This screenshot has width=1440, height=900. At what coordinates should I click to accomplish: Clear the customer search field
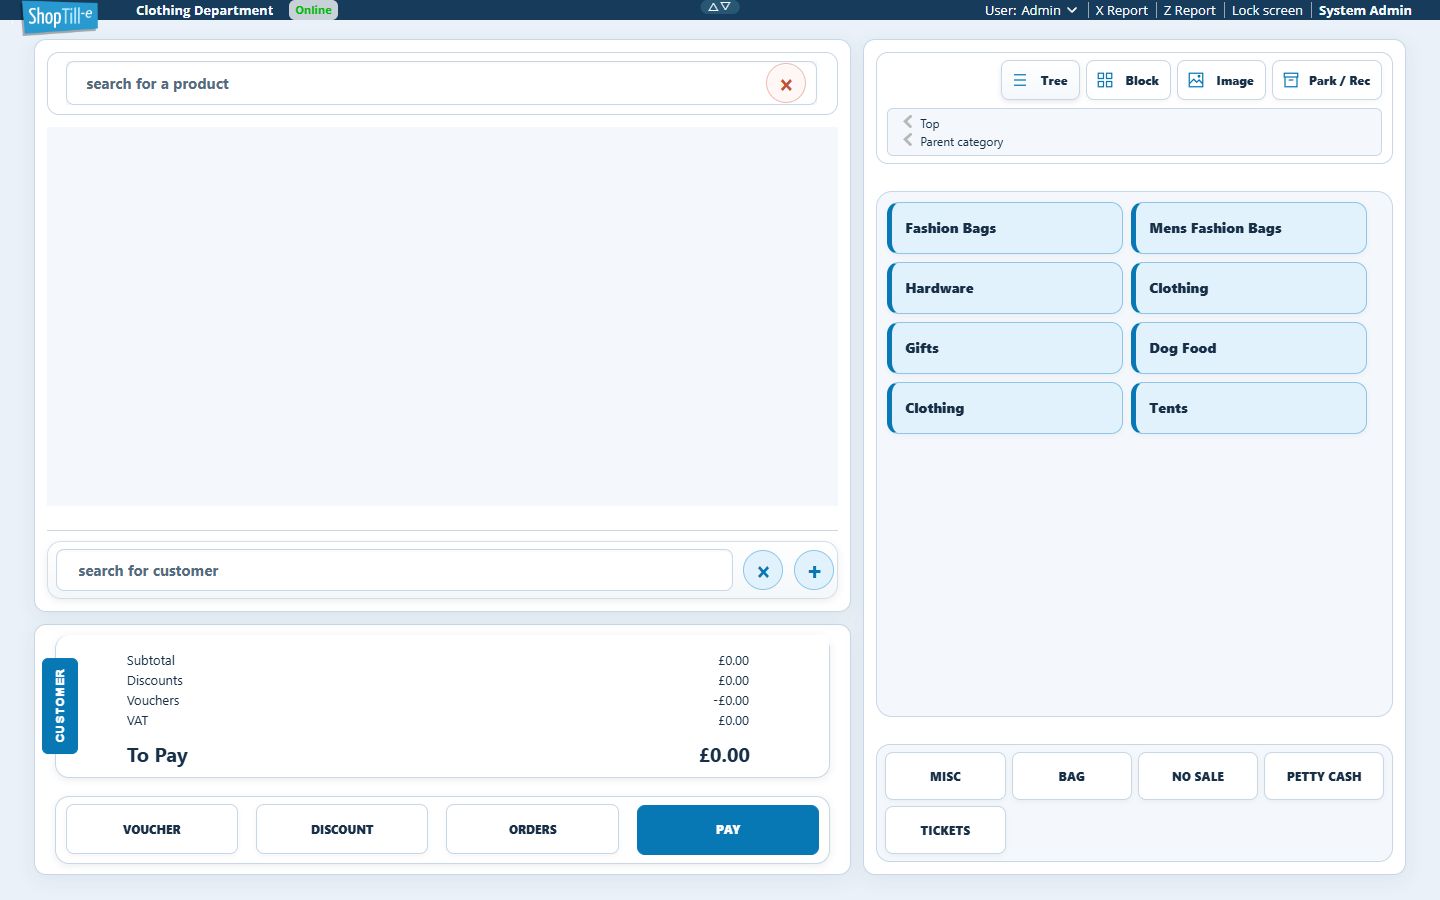pos(763,571)
